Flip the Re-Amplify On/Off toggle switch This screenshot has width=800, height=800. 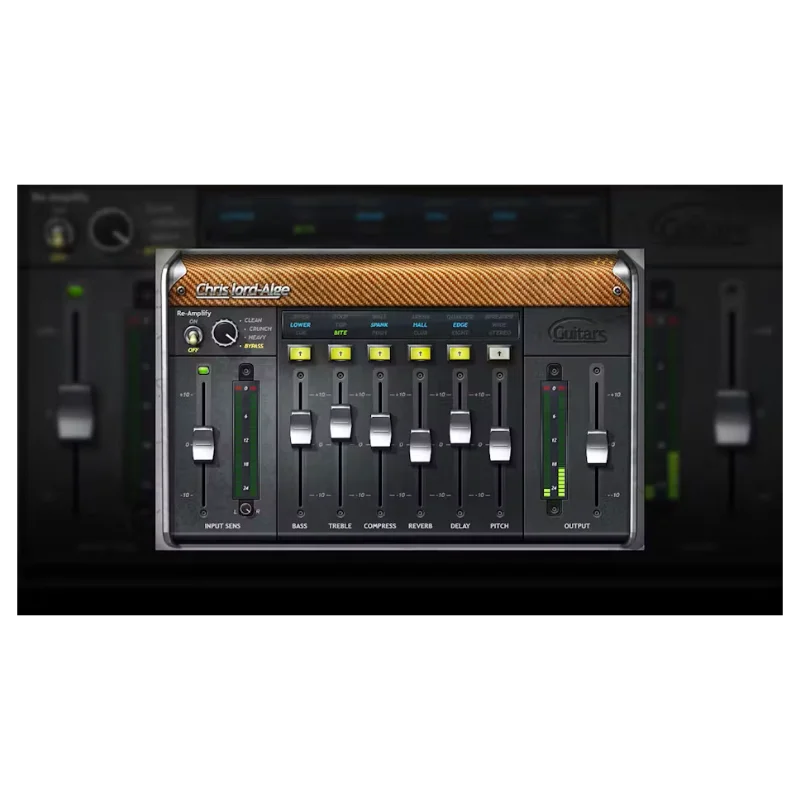tap(193, 336)
